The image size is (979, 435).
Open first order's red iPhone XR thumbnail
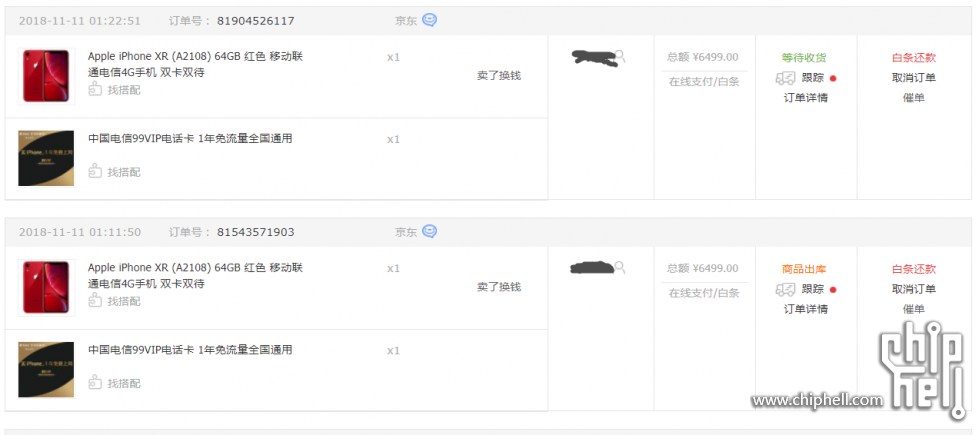click(x=46, y=76)
